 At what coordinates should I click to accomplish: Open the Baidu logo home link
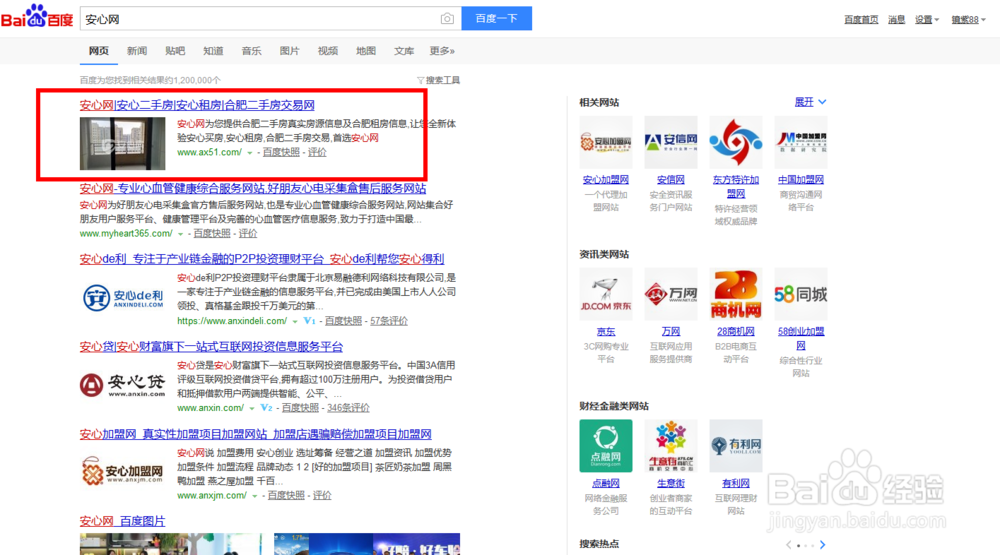(x=37, y=17)
